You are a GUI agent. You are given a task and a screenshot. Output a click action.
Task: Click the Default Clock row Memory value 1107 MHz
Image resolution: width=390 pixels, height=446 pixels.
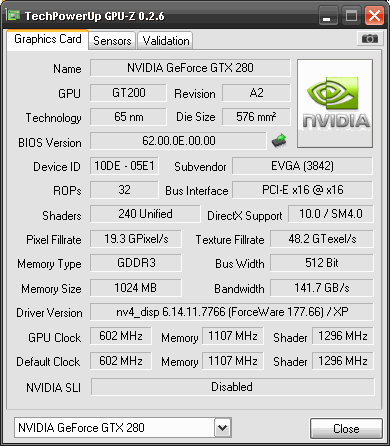[x=233, y=361]
